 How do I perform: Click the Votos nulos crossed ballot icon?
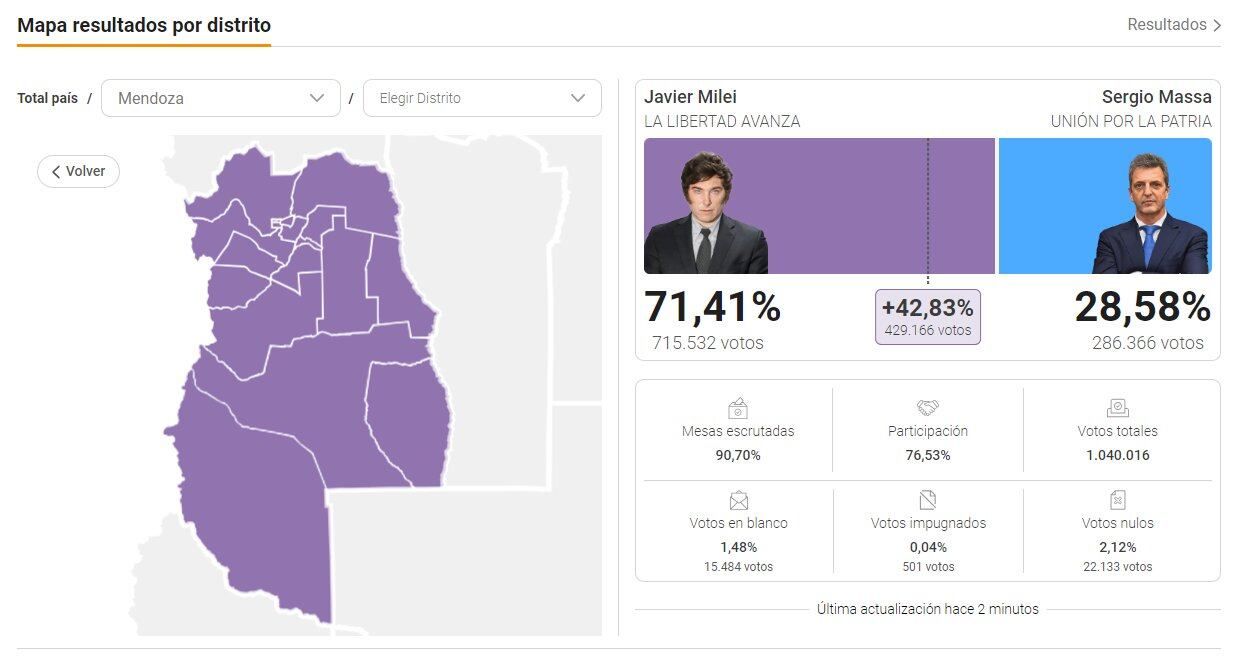1117,500
